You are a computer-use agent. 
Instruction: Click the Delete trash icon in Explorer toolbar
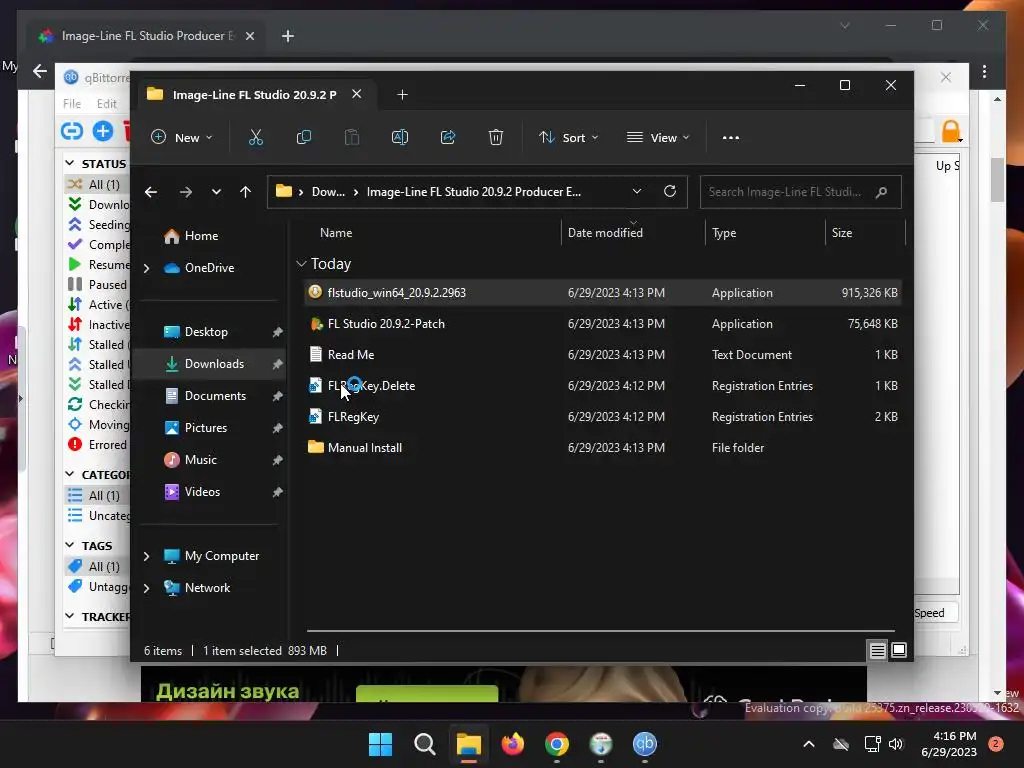point(496,137)
